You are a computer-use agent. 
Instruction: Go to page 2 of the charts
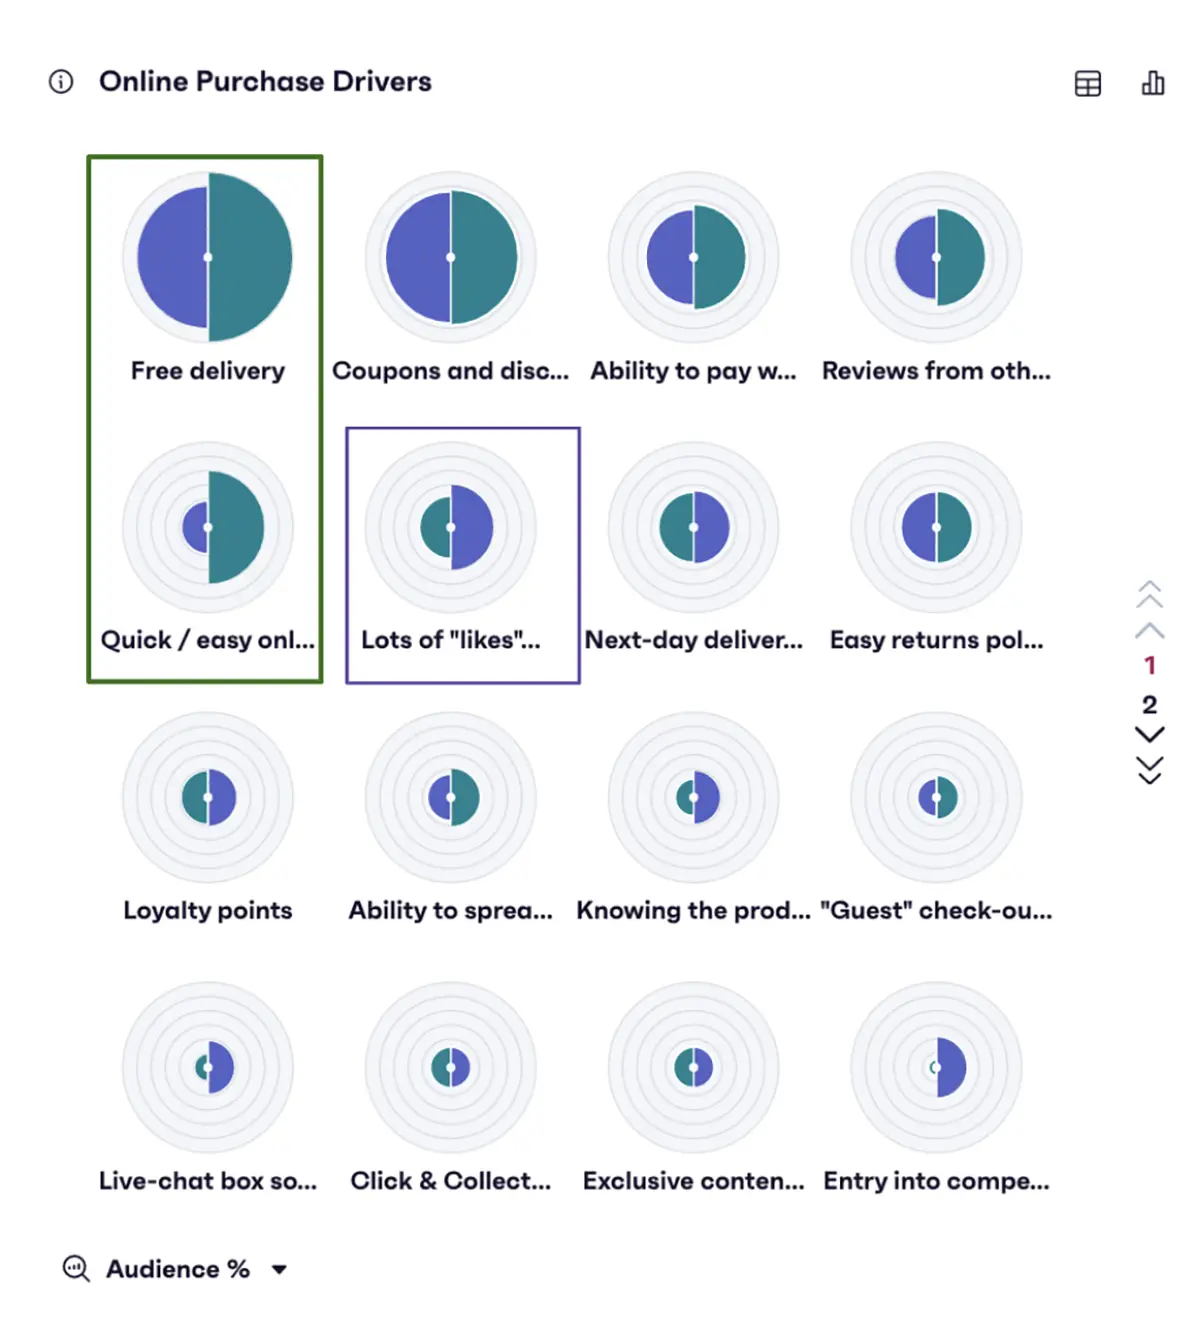pos(1150,704)
